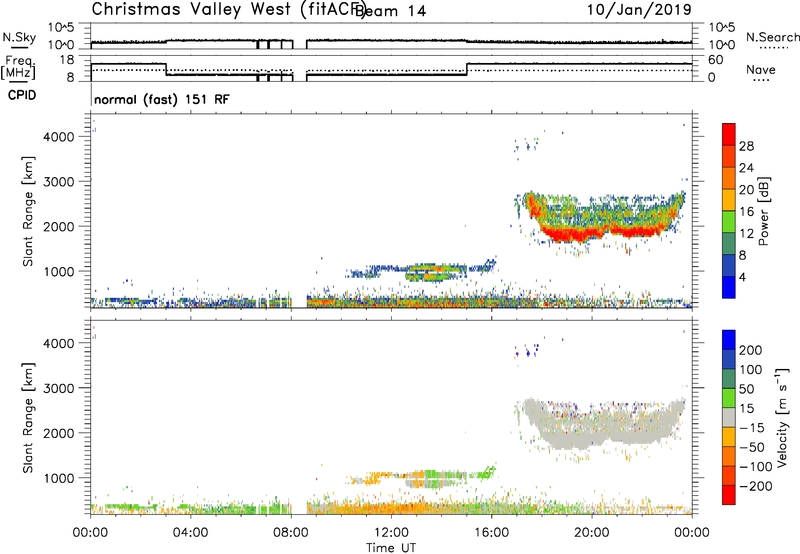800x554 pixels.
Task: Click the Christmas Valley West (fitACF) title
Action: [x=227, y=10]
